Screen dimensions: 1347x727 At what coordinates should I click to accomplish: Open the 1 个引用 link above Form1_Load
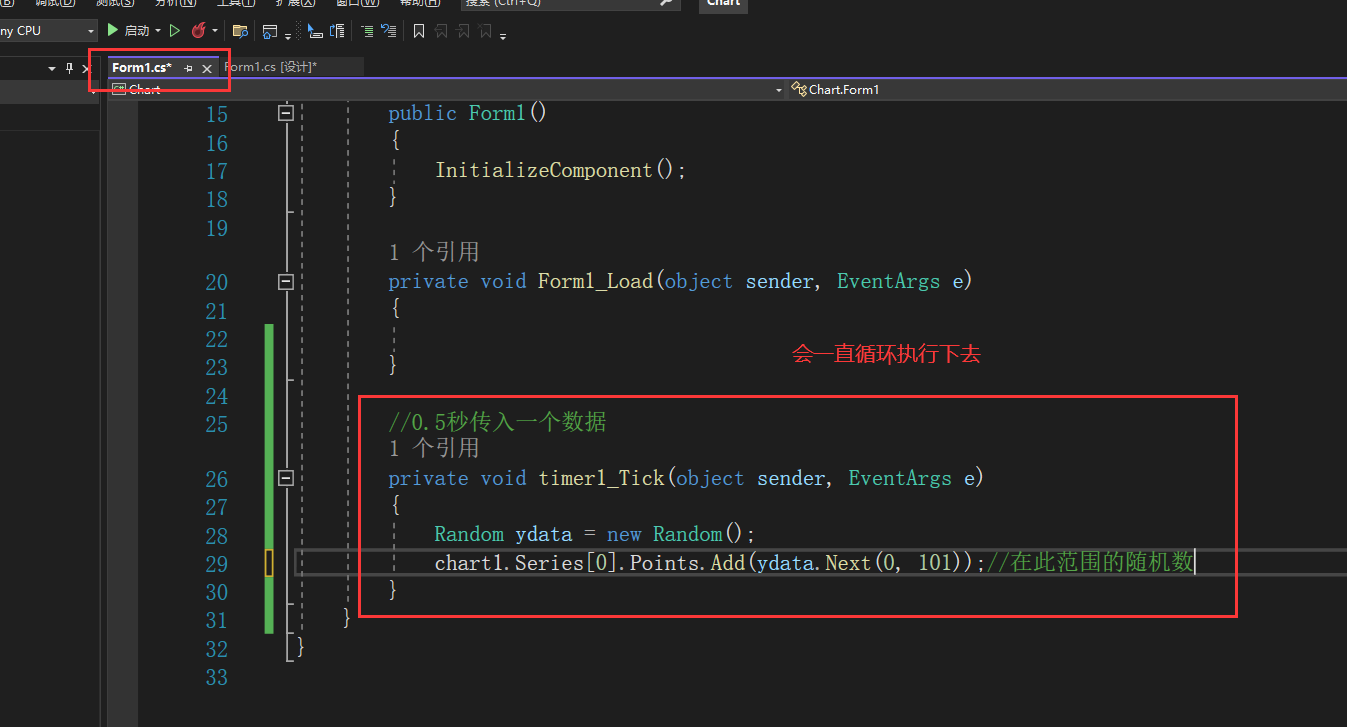click(x=434, y=251)
